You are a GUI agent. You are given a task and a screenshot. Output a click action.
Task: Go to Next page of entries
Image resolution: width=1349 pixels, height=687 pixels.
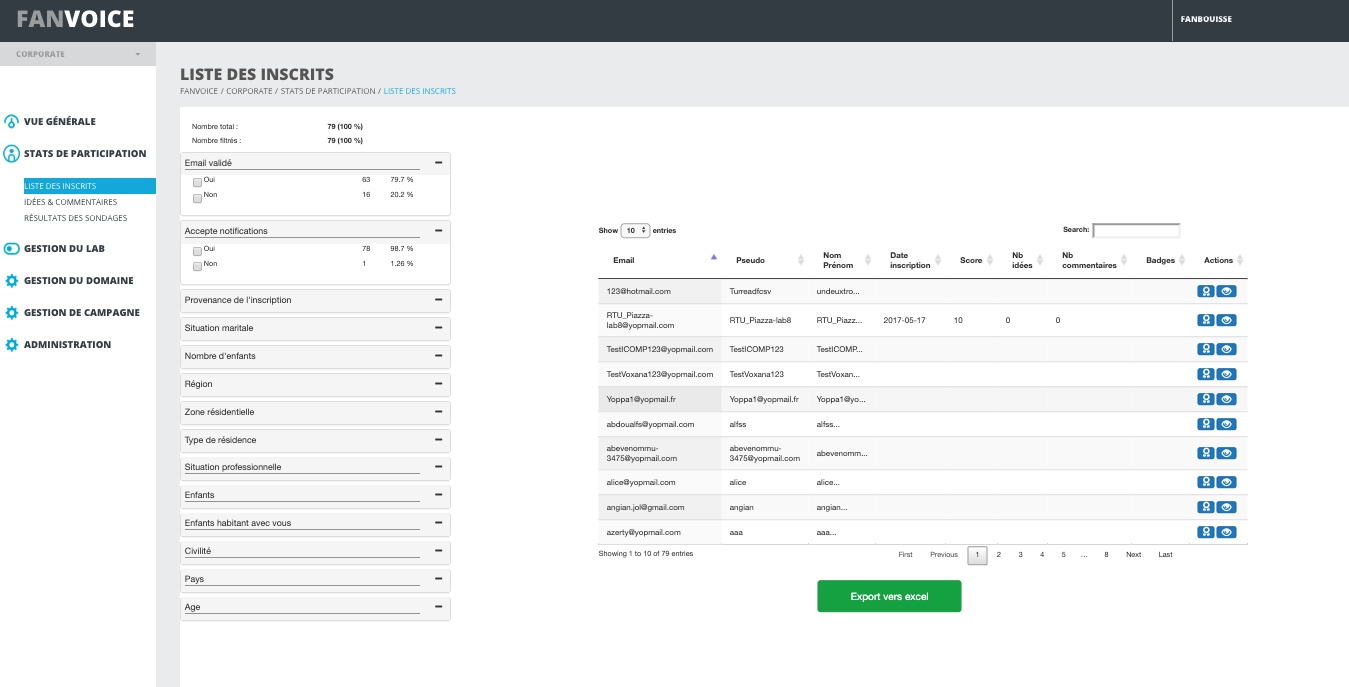point(1133,555)
